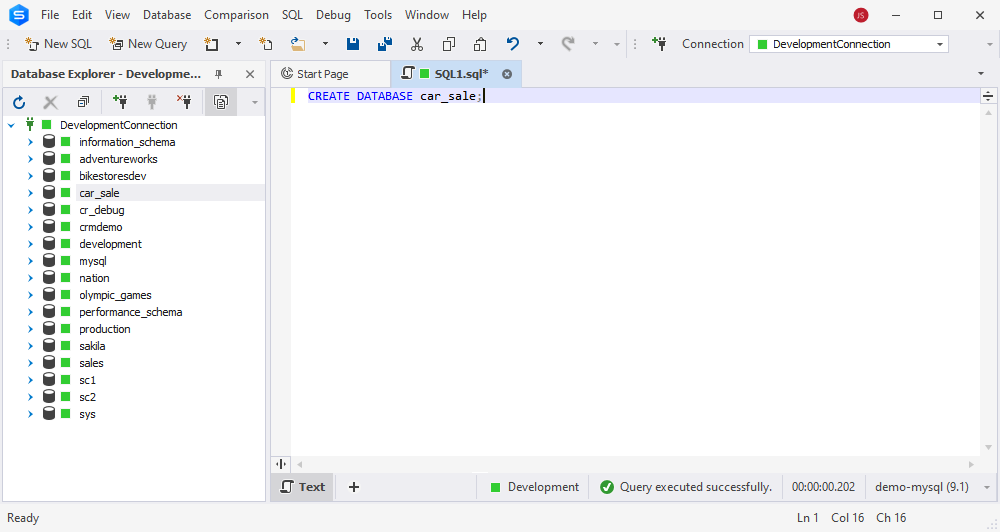
Task: Click the Paste icon in toolbar
Action: point(480,44)
